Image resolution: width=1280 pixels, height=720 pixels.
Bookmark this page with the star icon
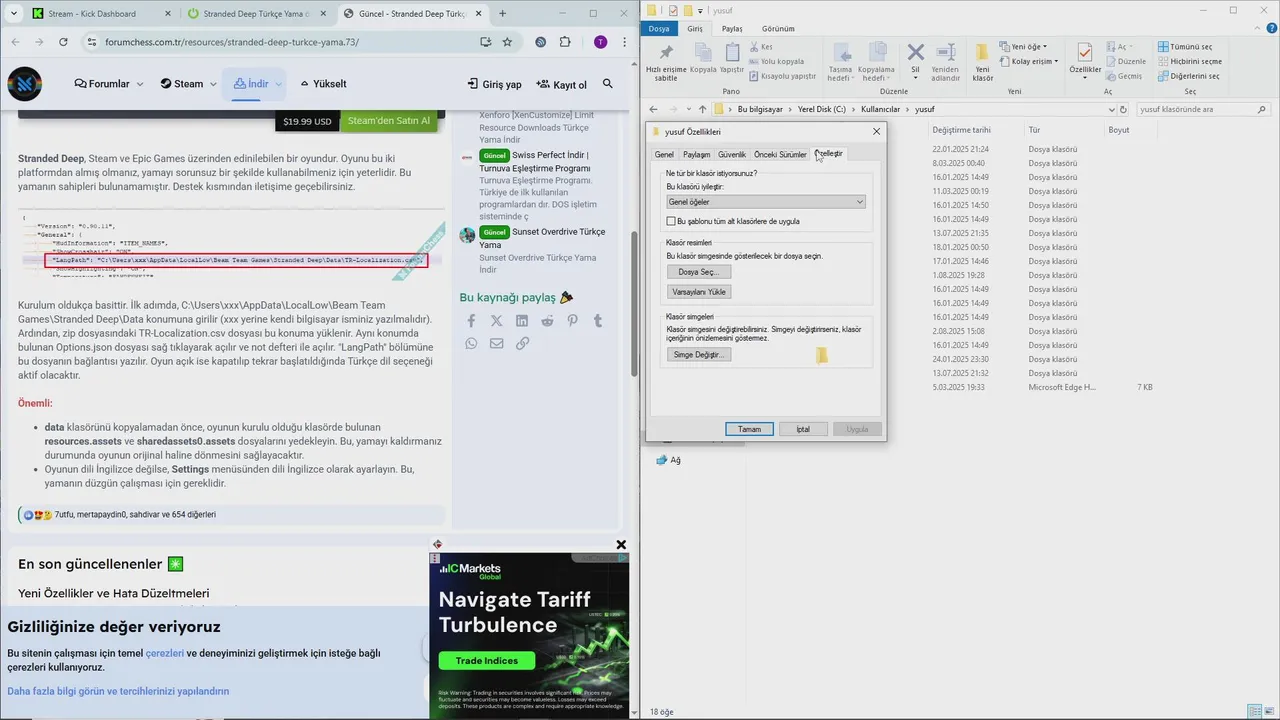507,42
